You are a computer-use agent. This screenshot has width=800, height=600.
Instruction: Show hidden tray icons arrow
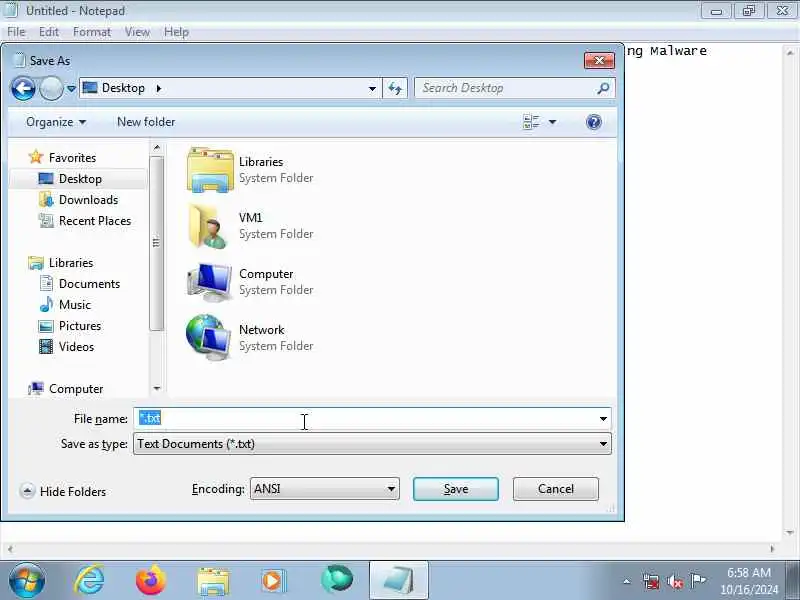(x=627, y=581)
